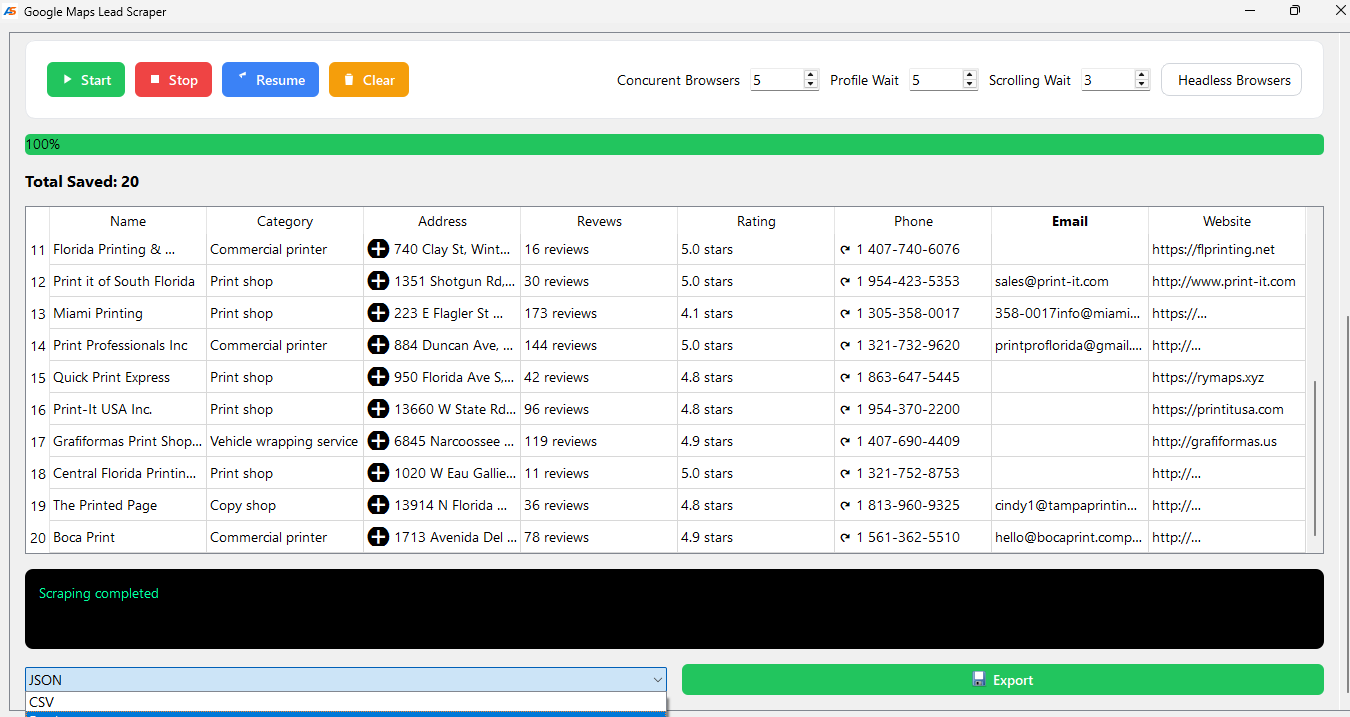1350x717 pixels.
Task: Decrease the Scrolling Wait value using down arrow
Action: coord(1142,85)
